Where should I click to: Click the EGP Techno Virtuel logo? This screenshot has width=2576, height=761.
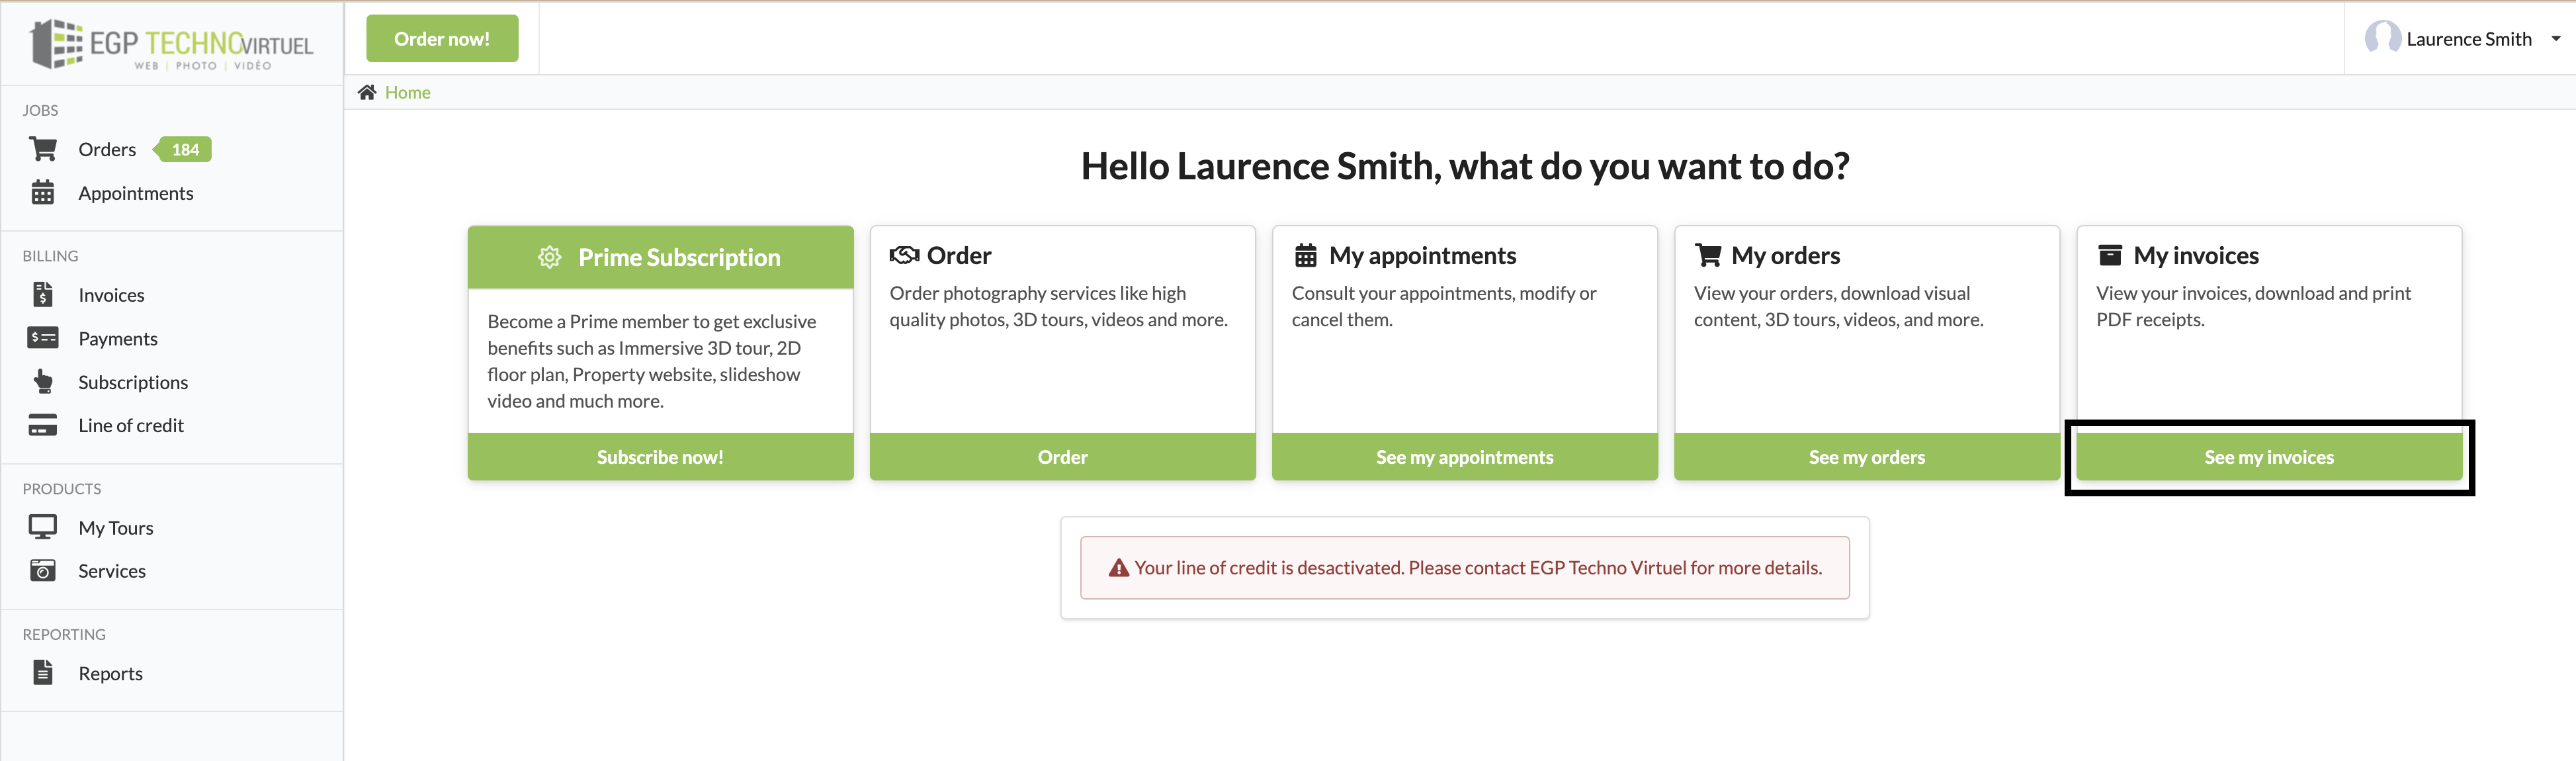tap(172, 44)
